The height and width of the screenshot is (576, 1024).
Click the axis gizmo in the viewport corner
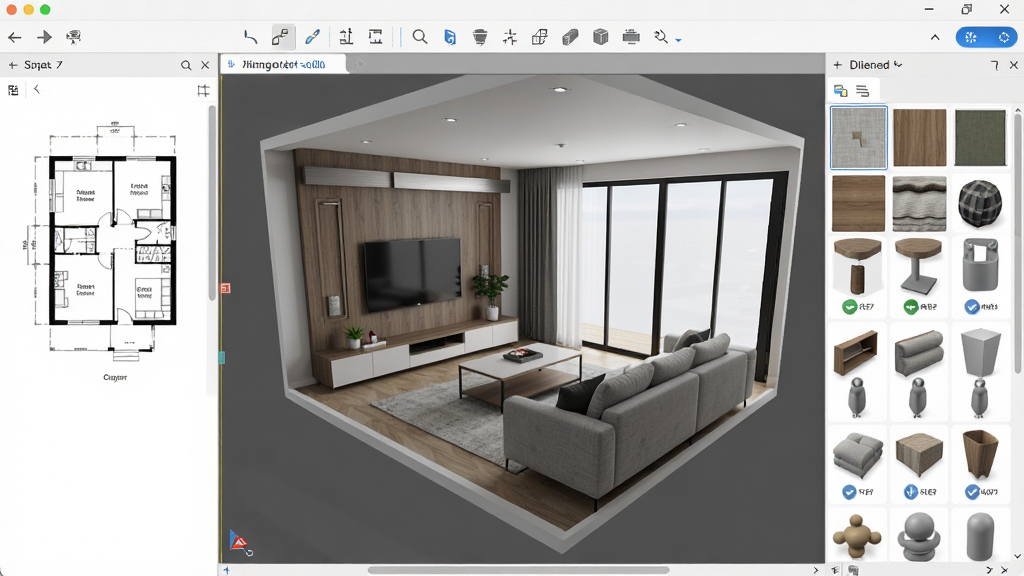point(240,543)
